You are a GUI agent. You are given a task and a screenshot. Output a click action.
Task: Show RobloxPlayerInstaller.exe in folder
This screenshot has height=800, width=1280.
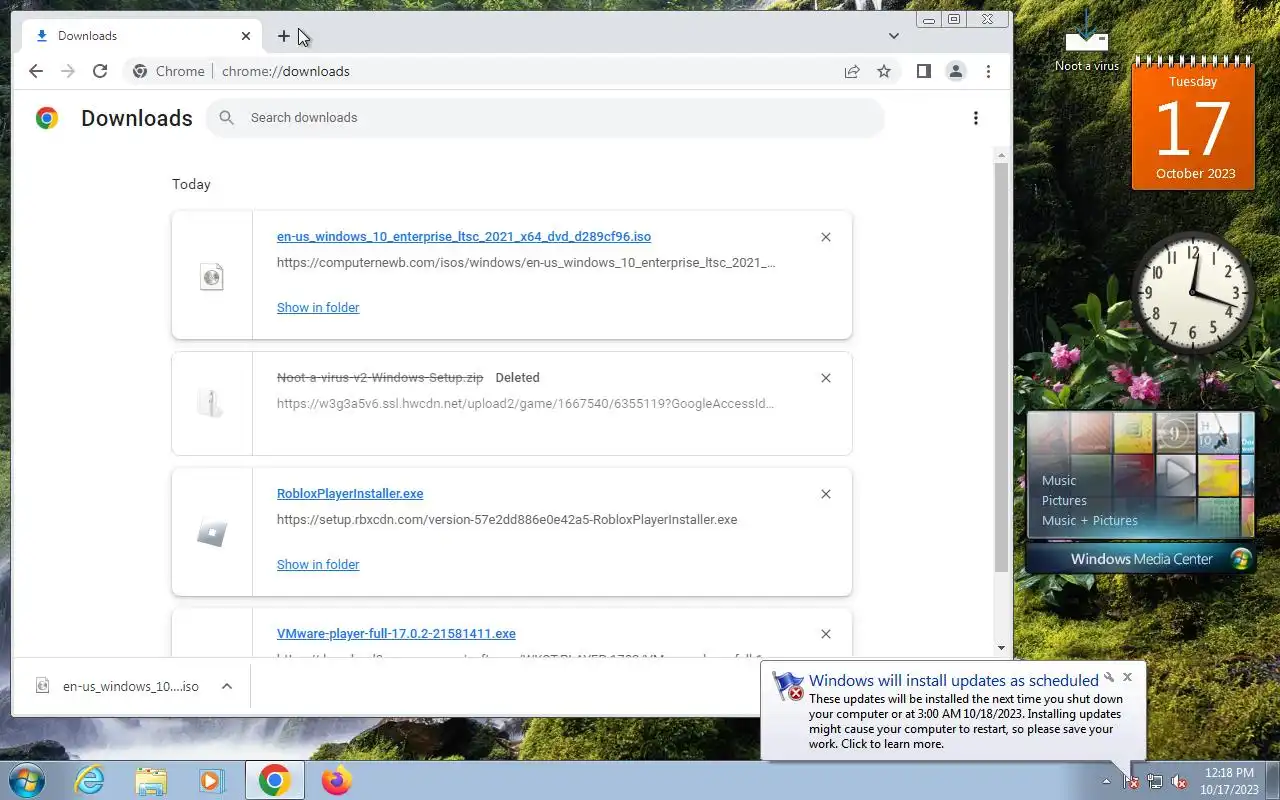tap(318, 565)
